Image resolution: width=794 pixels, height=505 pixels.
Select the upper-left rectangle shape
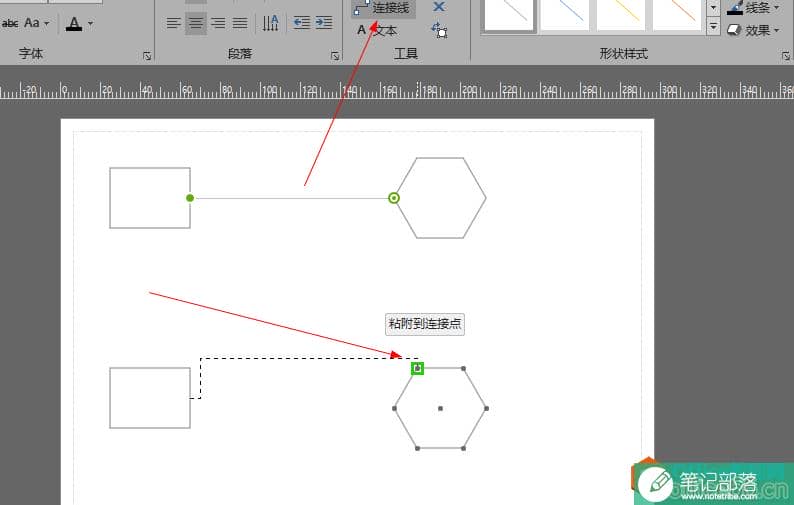click(150, 198)
